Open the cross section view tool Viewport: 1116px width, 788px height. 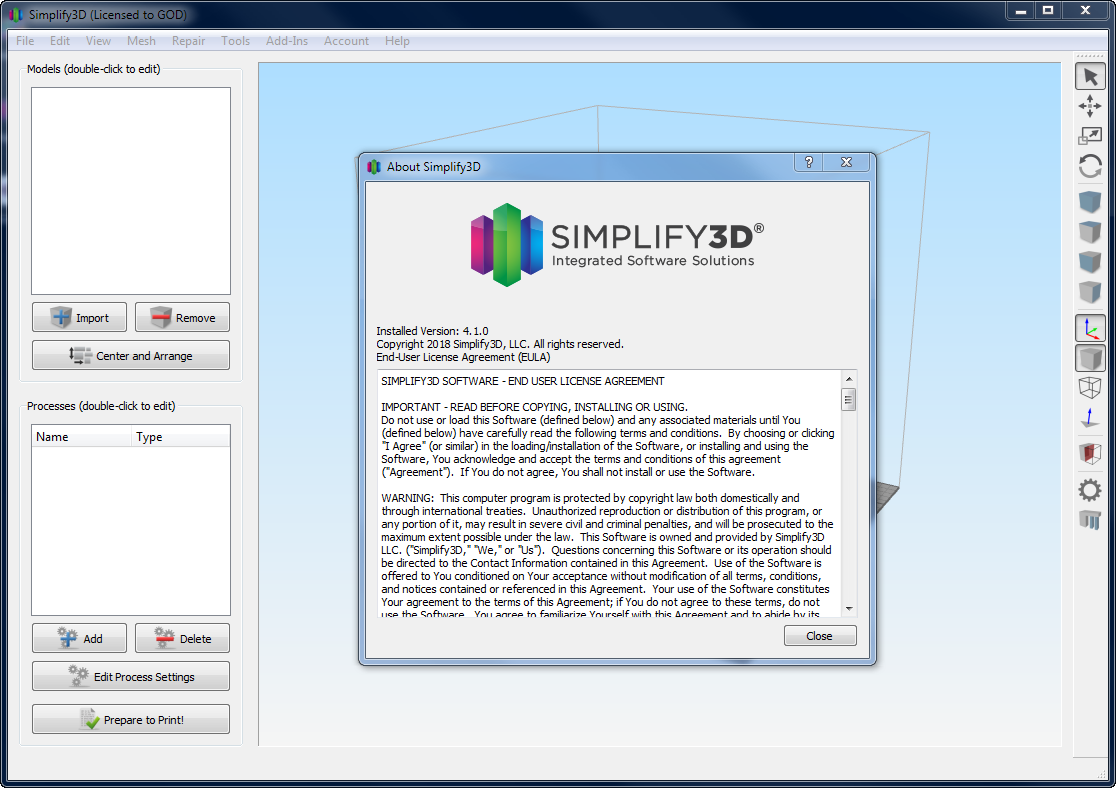pos(1090,453)
